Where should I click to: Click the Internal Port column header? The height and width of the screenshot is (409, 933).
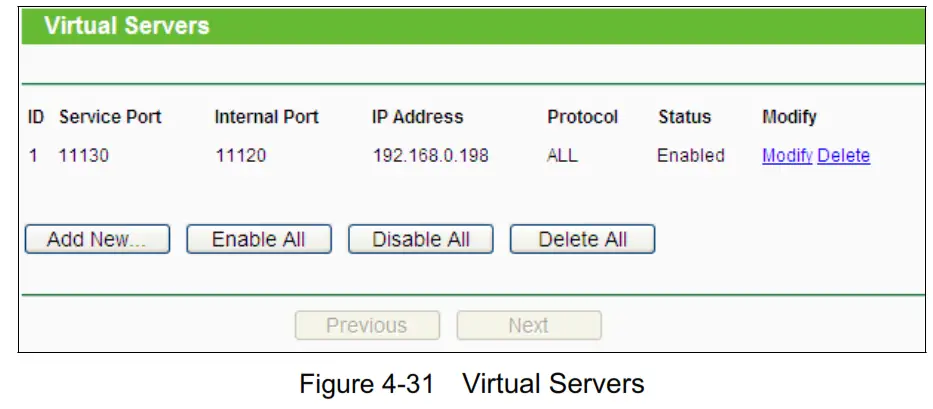click(x=266, y=117)
